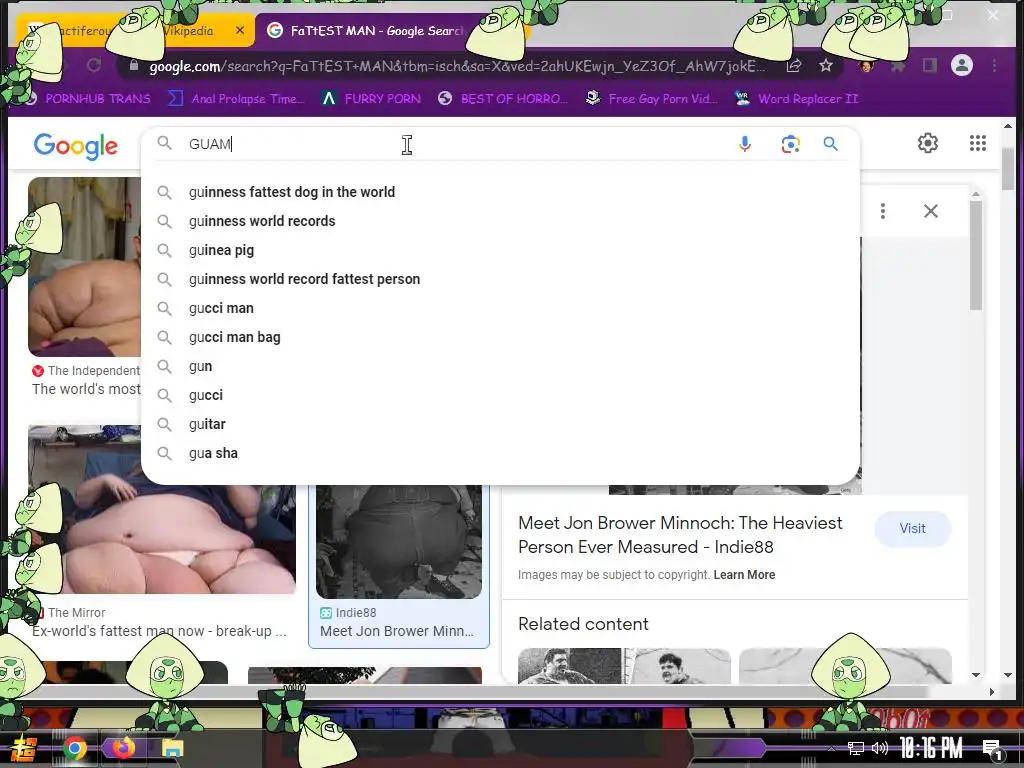Go to the Google home page logo
This screenshot has width=1024, height=768.
coord(76,146)
